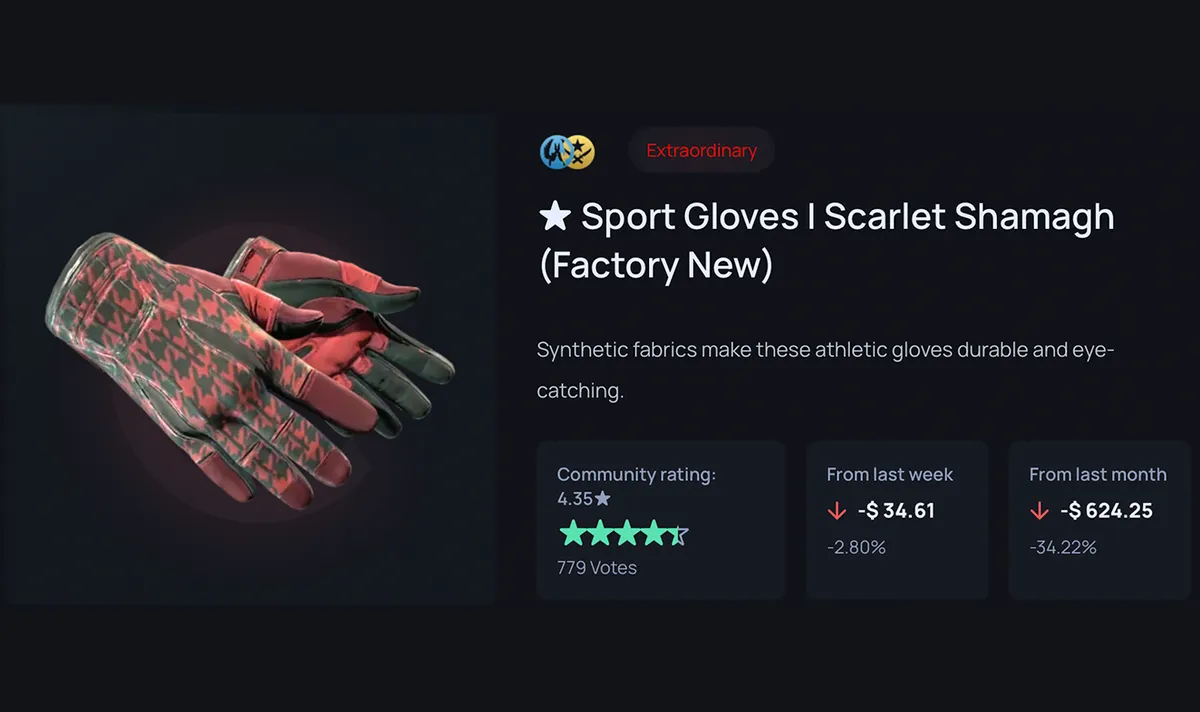
Task: Select the first green rating star
Action: click(571, 533)
